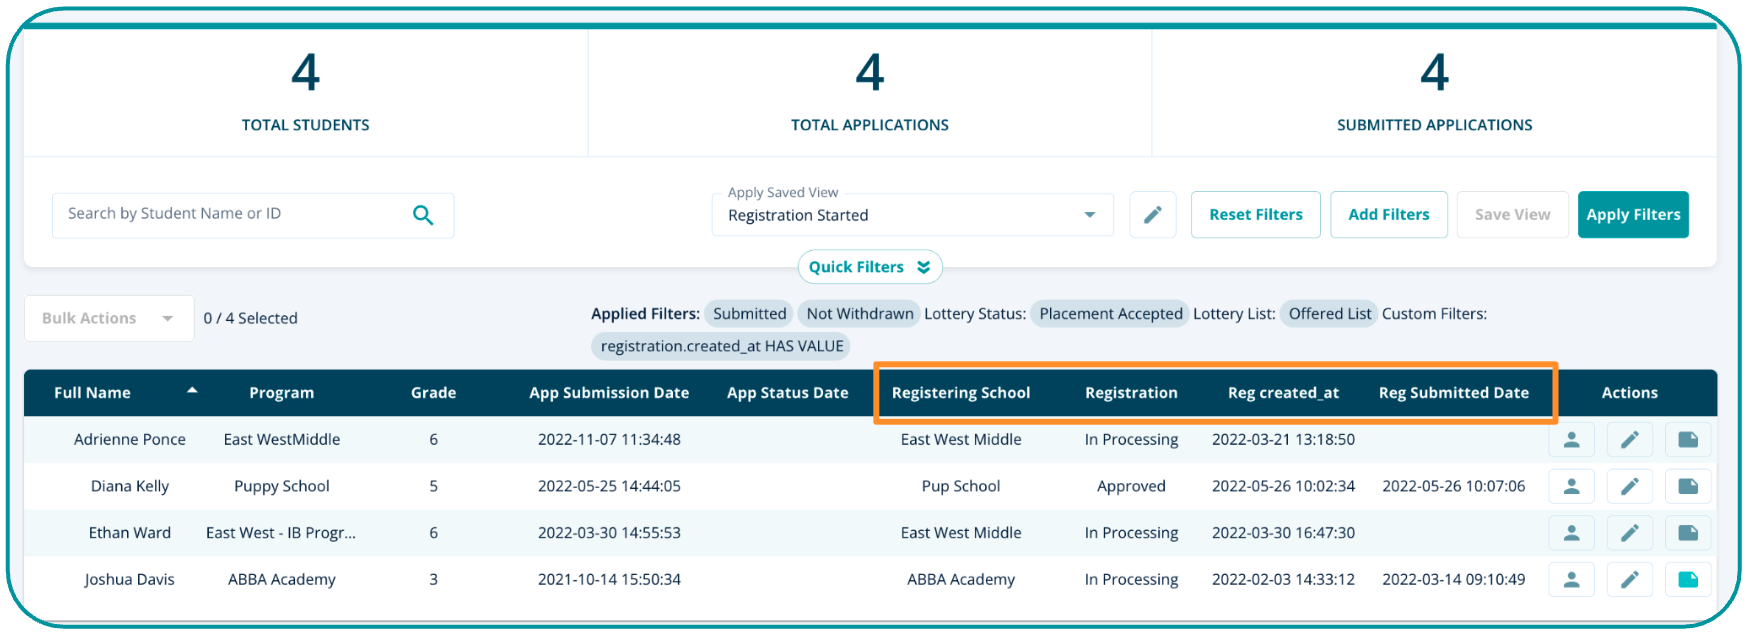The height and width of the screenshot is (639, 1746).
Task: Click the Offered List filter chip
Action: coord(1329,314)
